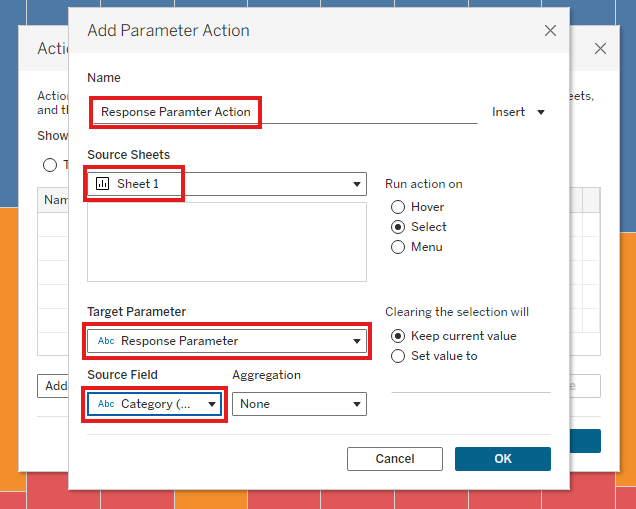Open the Insert dropdown next to Name

[518, 112]
